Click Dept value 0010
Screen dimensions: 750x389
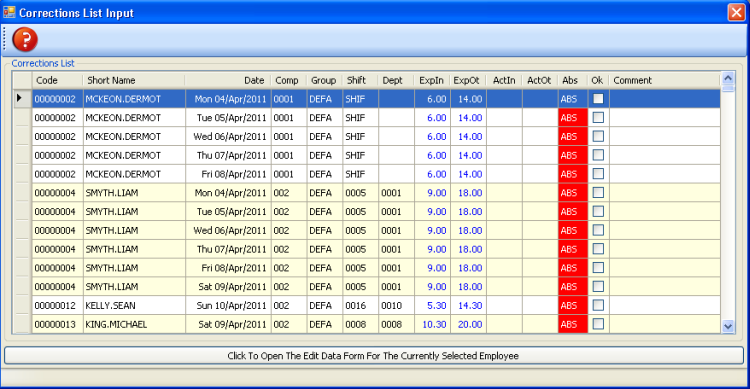click(x=396, y=305)
